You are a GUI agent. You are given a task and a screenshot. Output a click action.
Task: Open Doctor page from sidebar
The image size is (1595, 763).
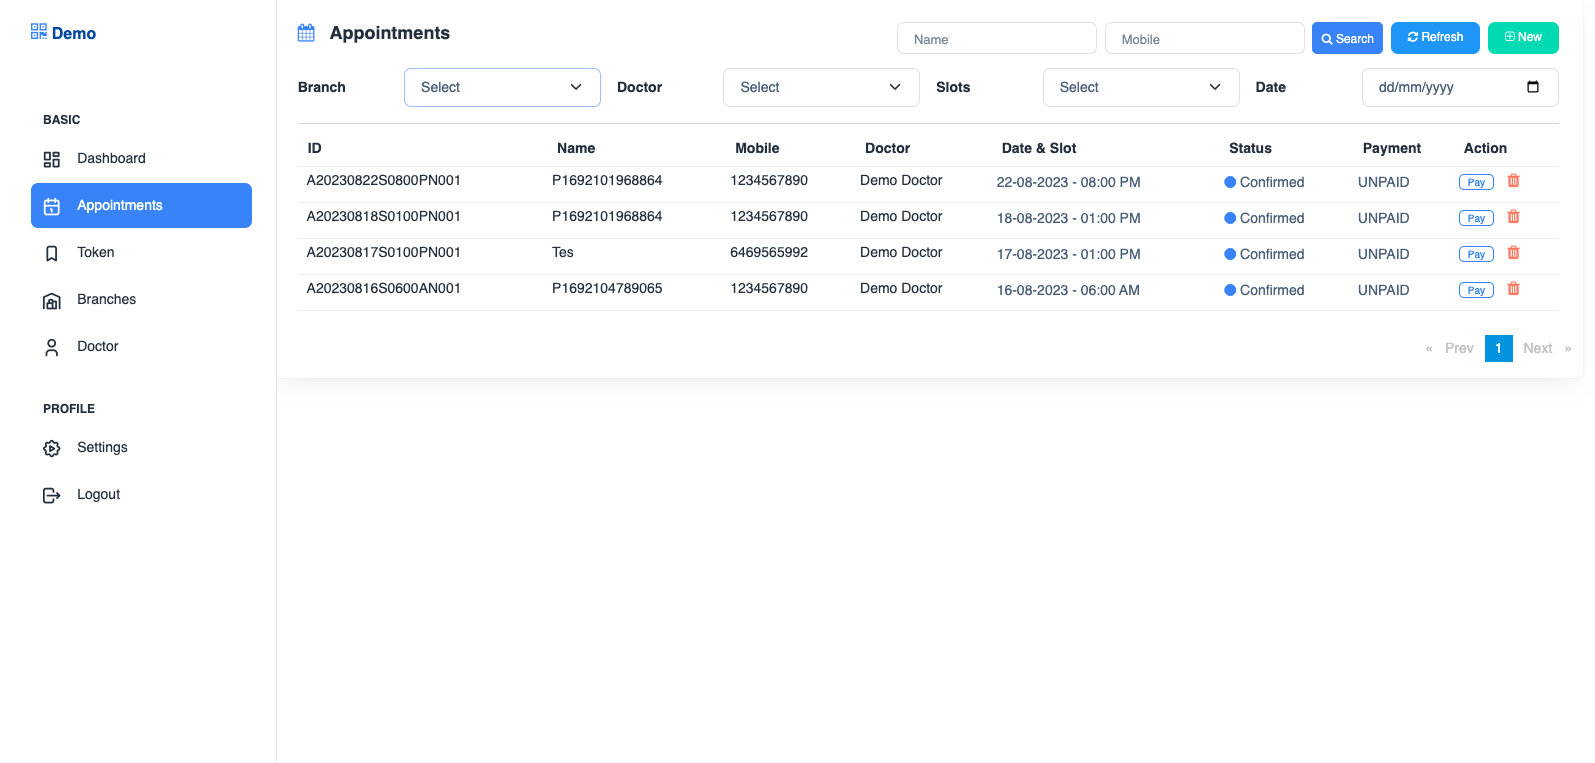(141, 346)
